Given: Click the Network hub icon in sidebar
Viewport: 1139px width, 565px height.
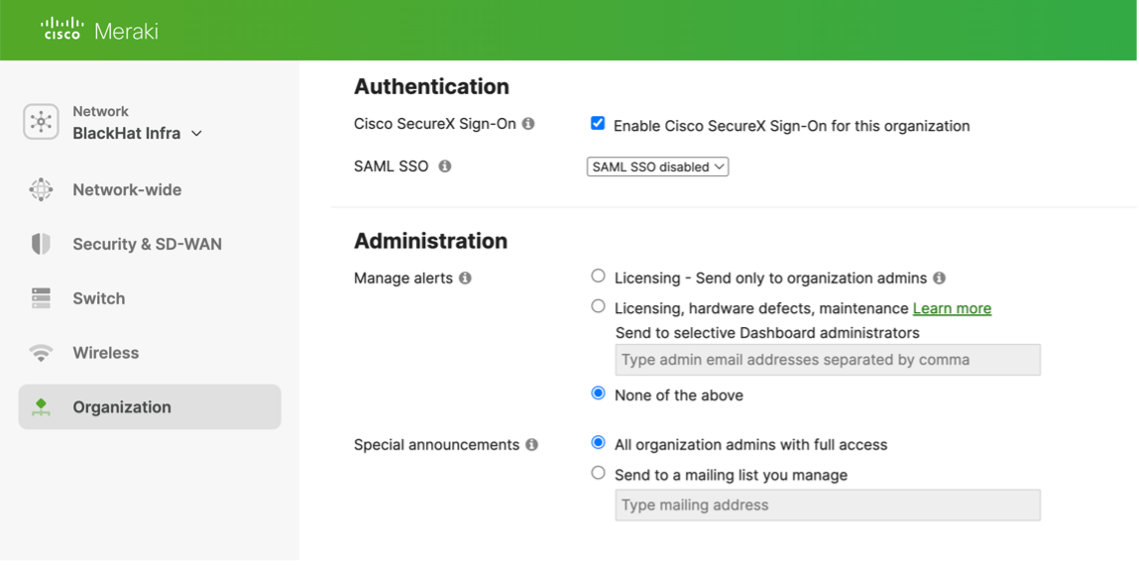Looking at the screenshot, I should tap(41, 121).
